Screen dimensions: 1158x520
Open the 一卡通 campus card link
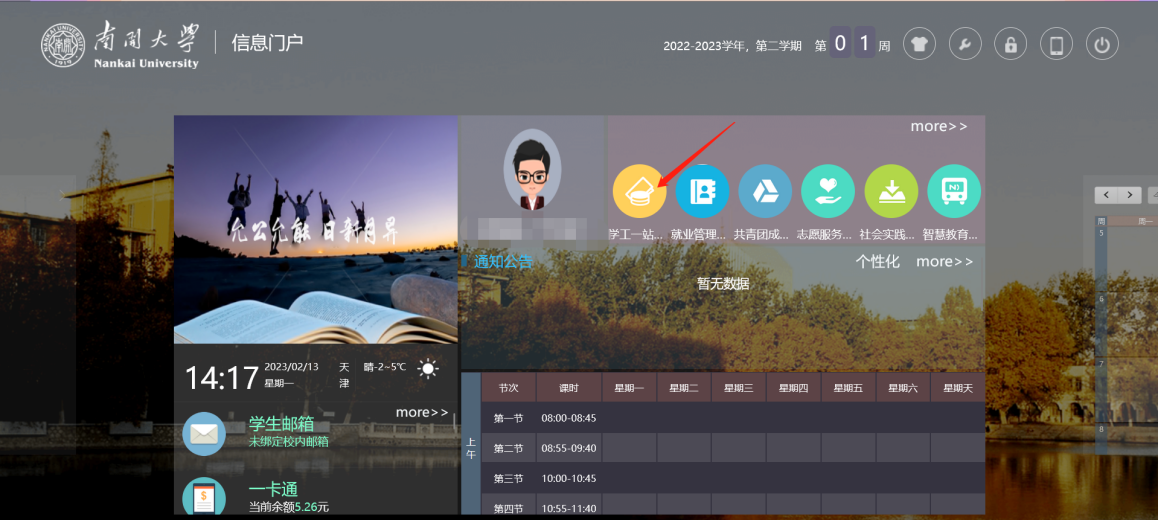(273, 490)
